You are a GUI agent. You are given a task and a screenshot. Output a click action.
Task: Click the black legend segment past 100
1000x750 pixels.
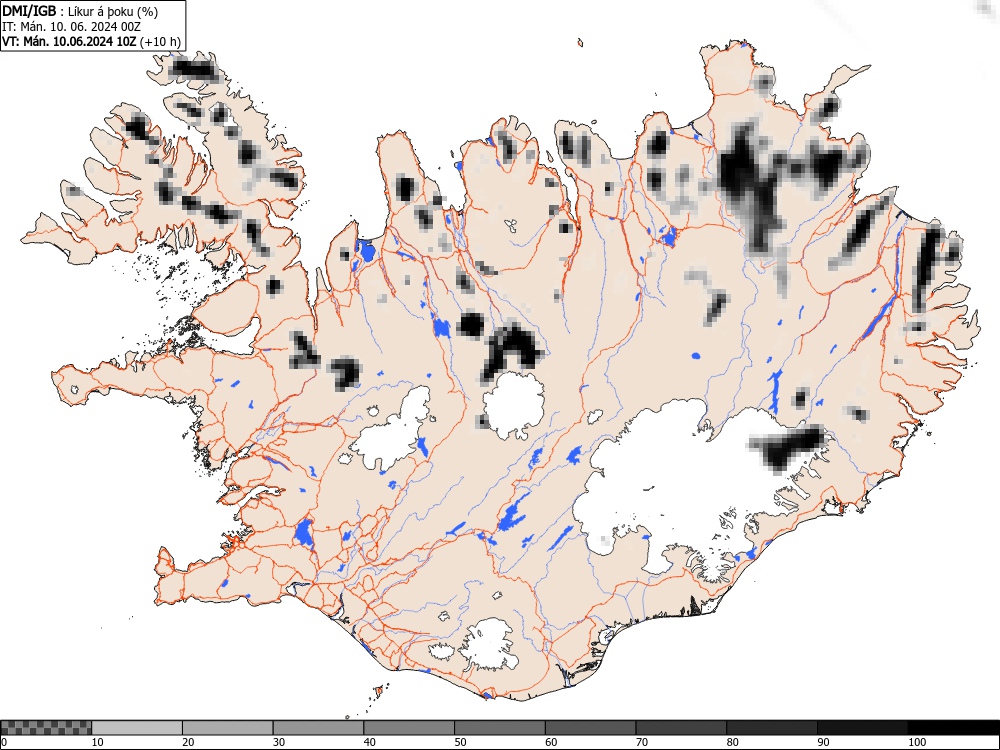pos(953,728)
